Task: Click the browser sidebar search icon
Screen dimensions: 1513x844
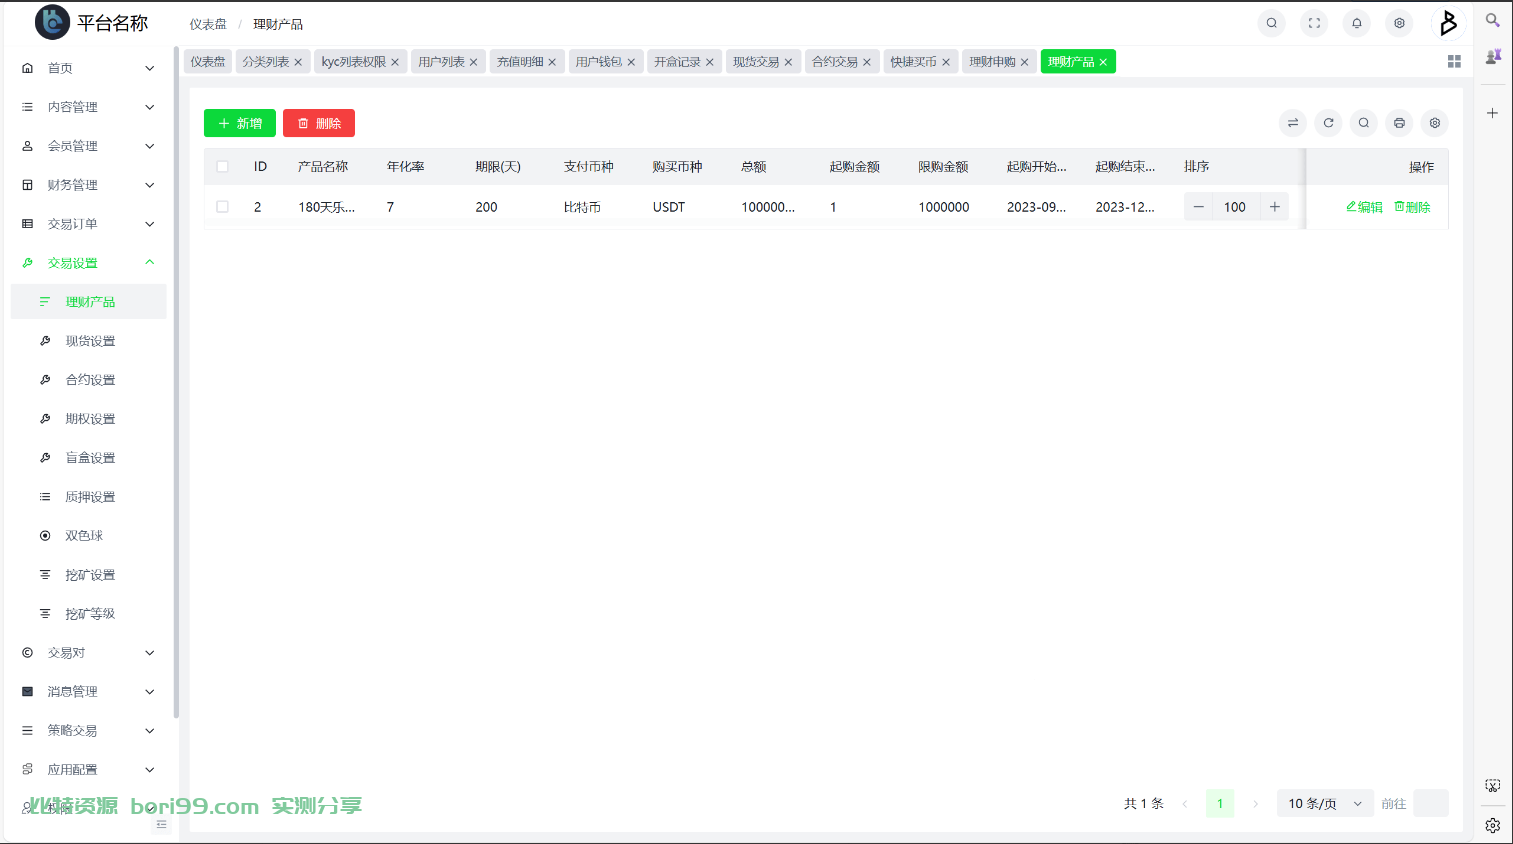Action: (1492, 20)
